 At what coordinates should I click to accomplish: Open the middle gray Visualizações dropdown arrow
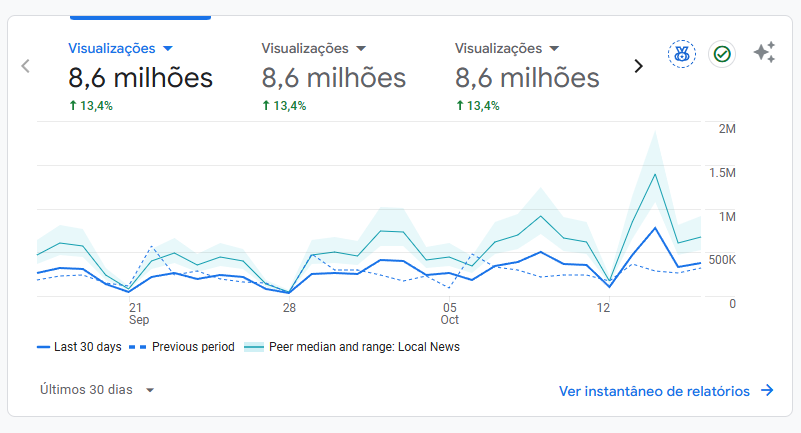pos(361,48)
